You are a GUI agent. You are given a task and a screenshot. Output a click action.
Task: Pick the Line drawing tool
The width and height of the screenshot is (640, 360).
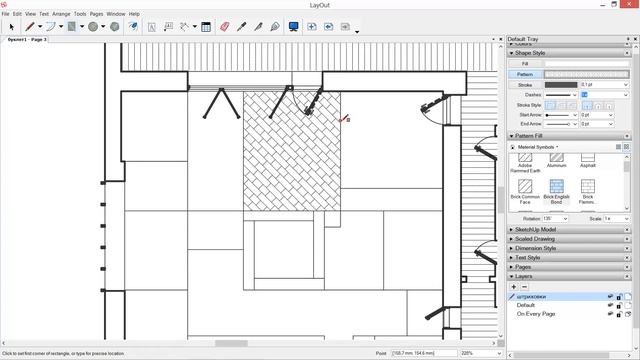pyautogui.click(x=29, y=27)
